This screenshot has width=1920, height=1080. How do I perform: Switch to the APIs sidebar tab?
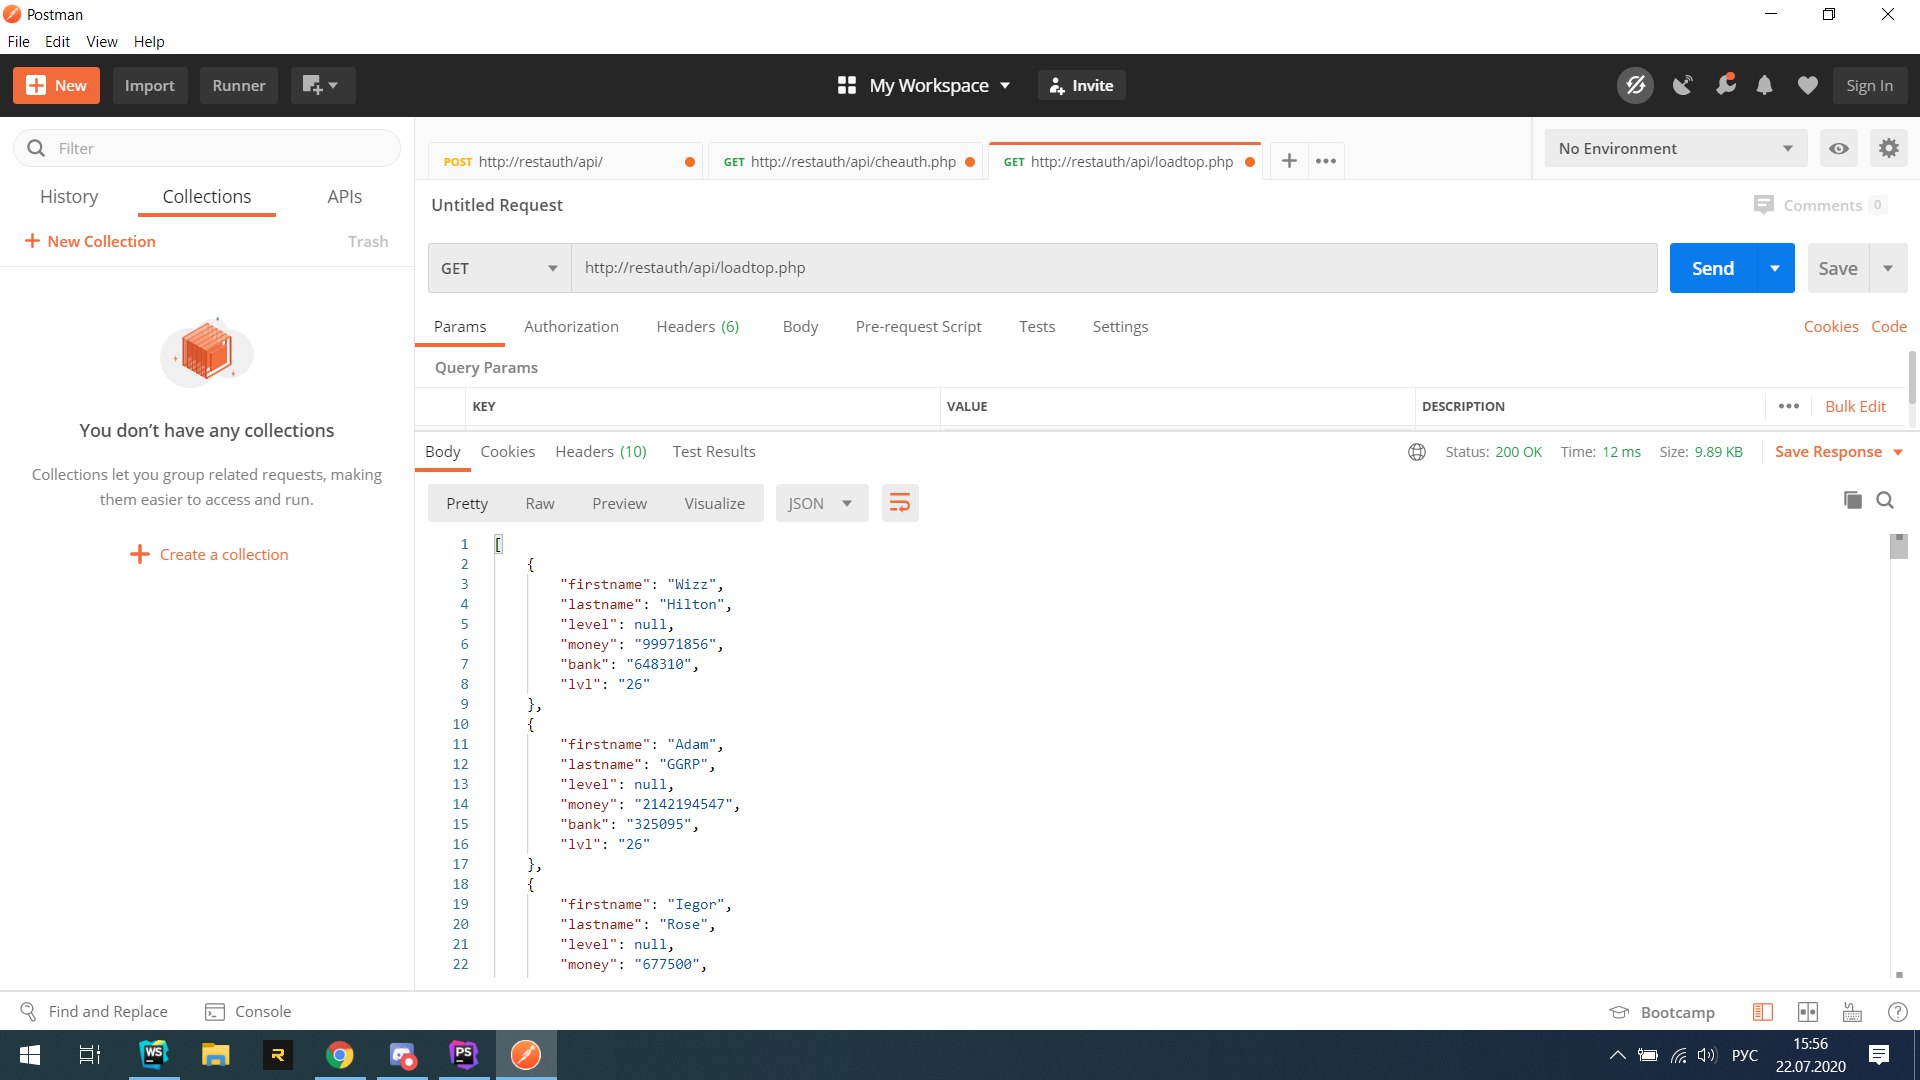[345, 197]
